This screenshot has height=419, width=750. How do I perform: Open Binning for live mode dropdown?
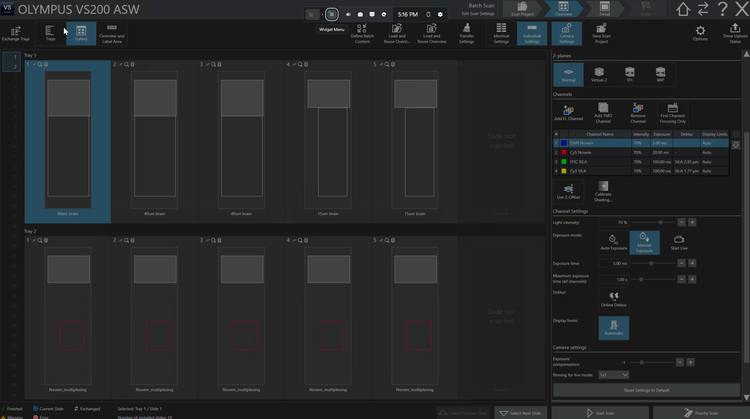pyautogui.click(x=613, y=375)
